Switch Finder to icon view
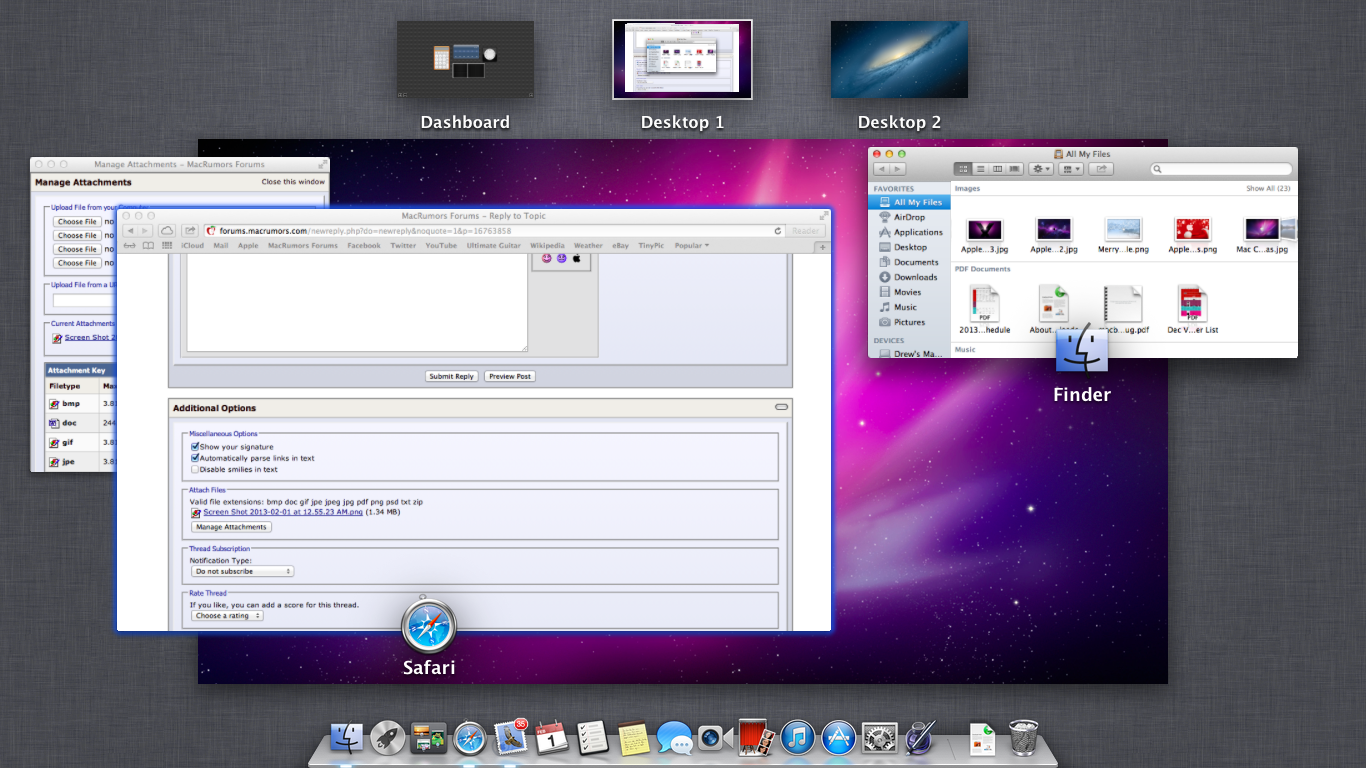The image size is (1366, 768). pos(963,169)
